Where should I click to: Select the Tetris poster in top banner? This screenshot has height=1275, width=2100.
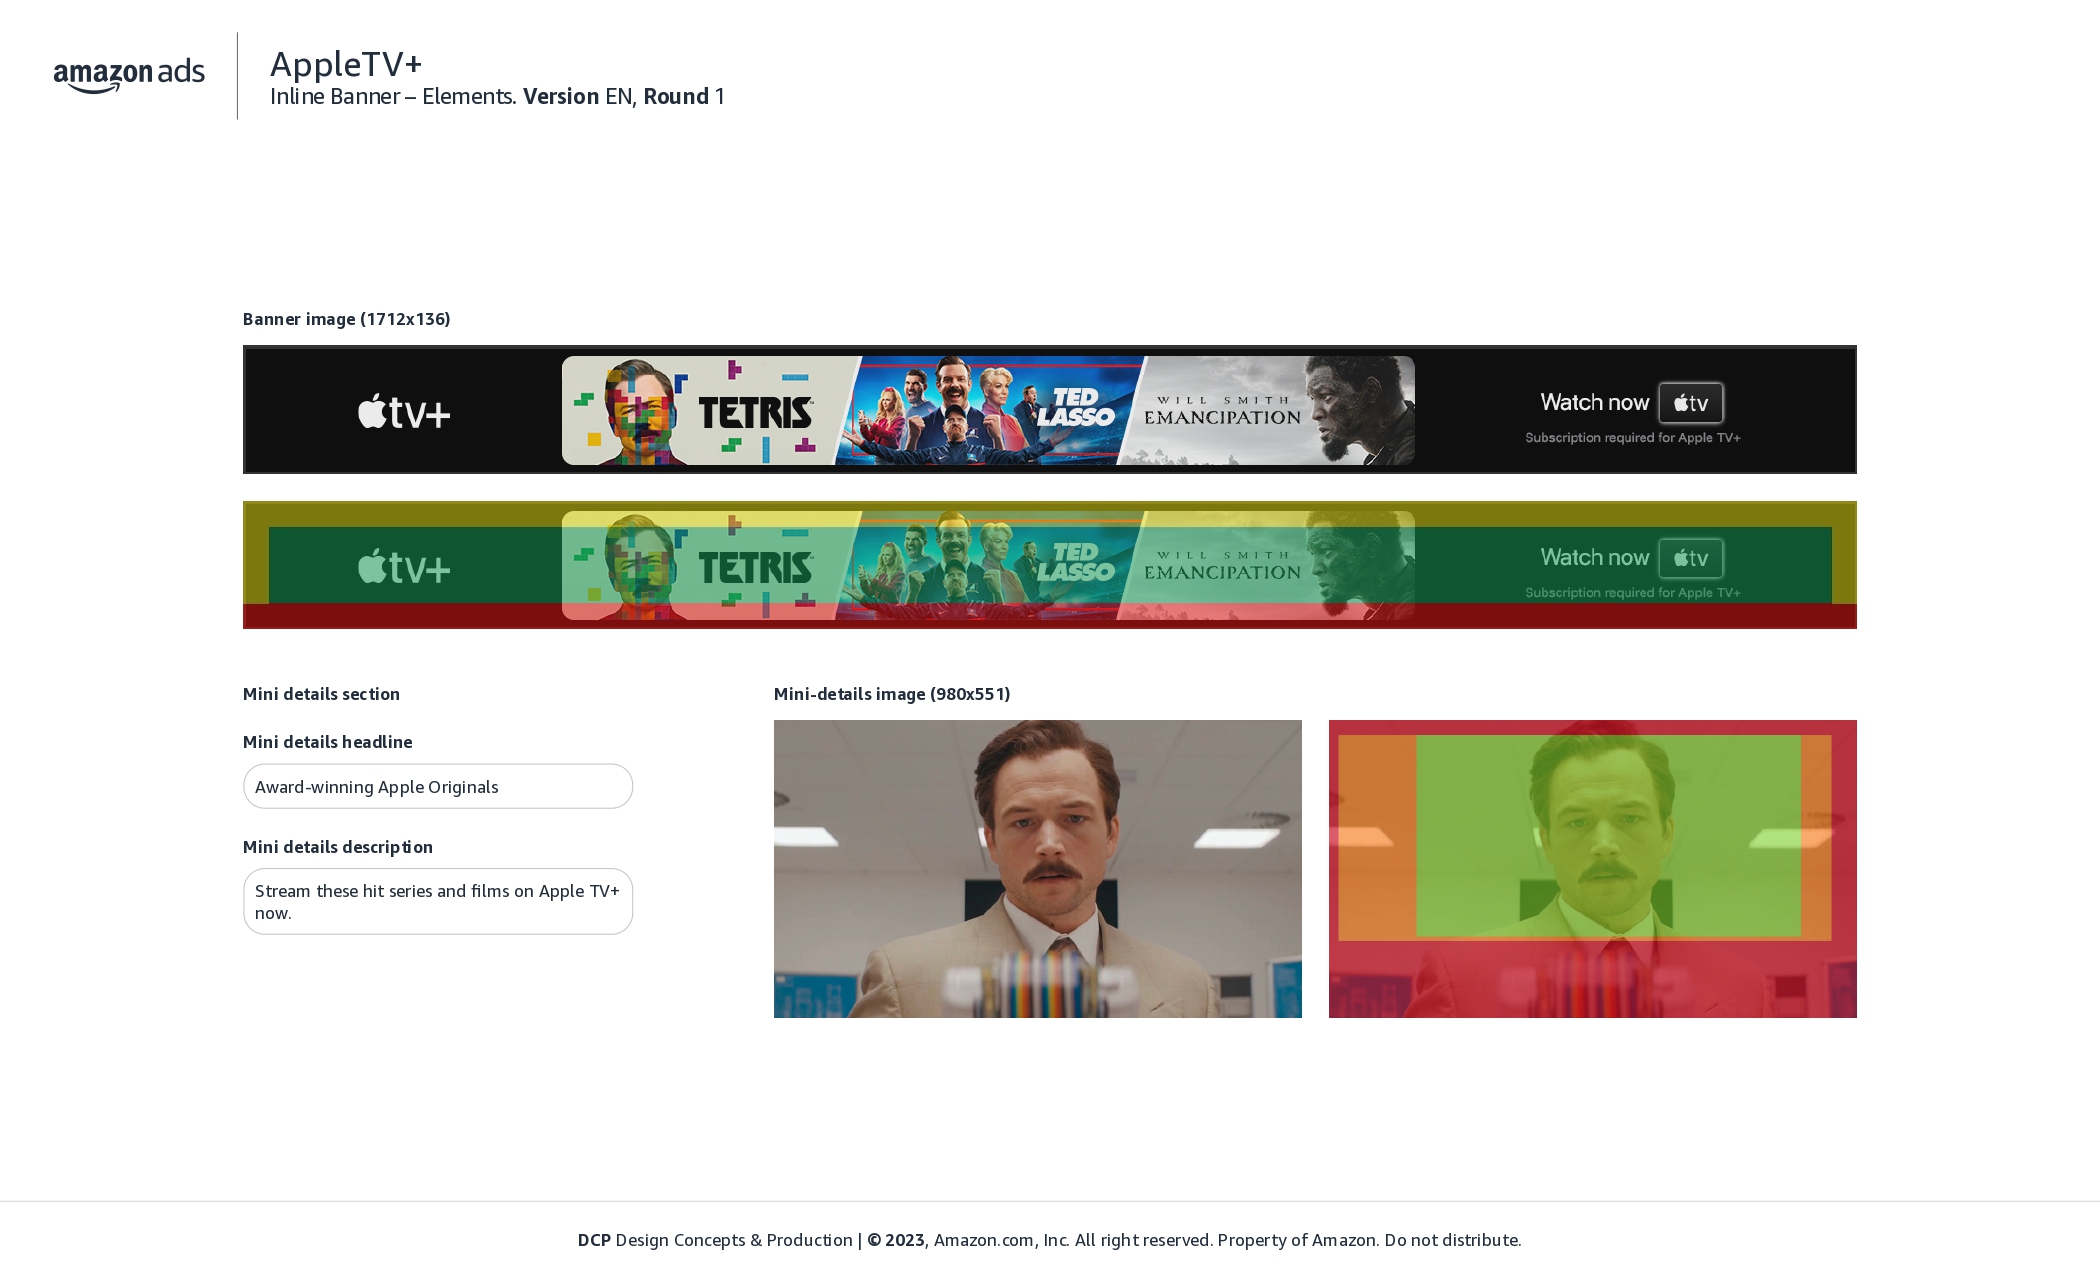(705, 410)
